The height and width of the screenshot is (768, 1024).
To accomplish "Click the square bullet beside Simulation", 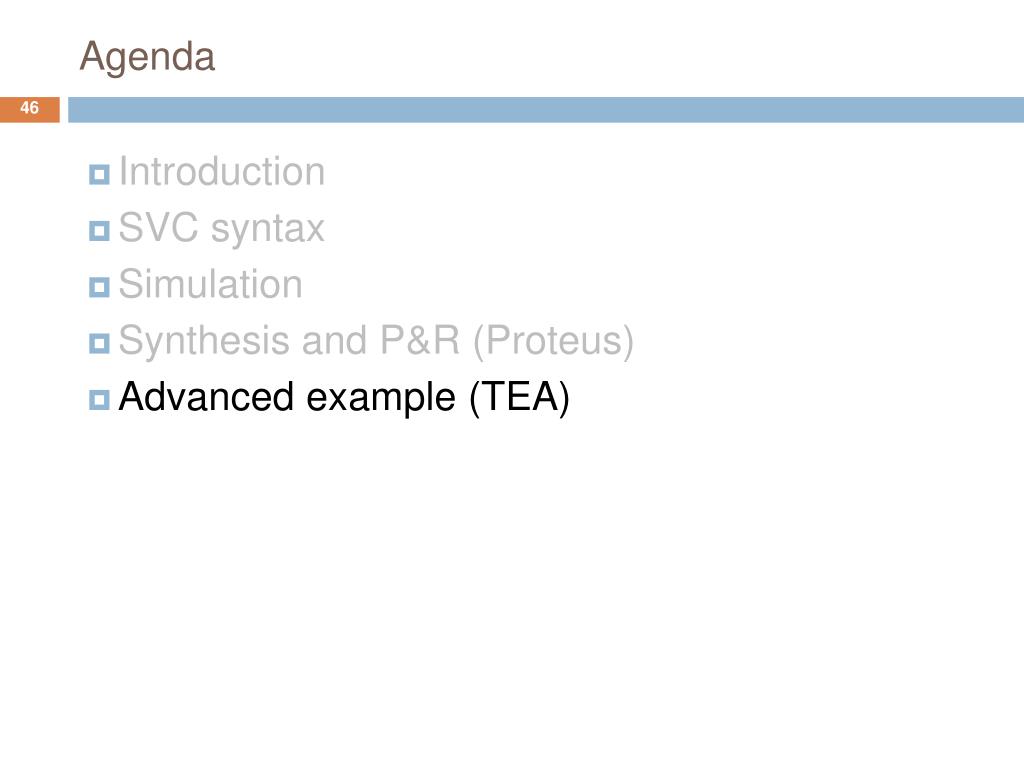I will pyautogui.click(x=99, y=287).
